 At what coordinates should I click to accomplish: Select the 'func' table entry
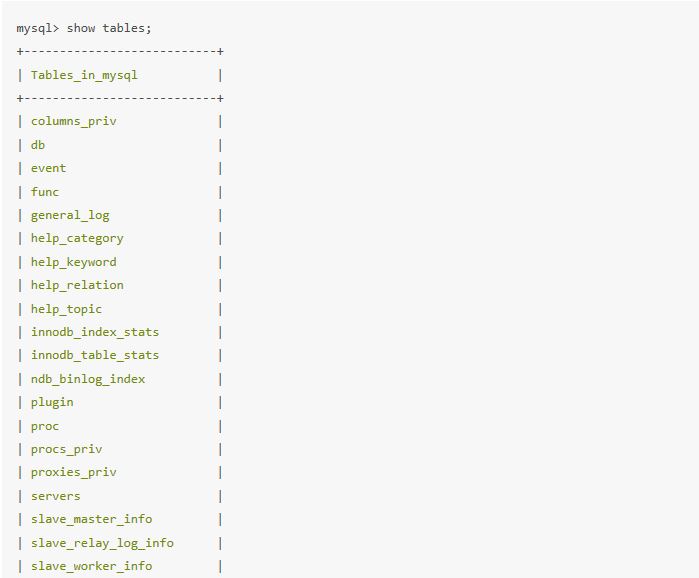pos(45,192)
